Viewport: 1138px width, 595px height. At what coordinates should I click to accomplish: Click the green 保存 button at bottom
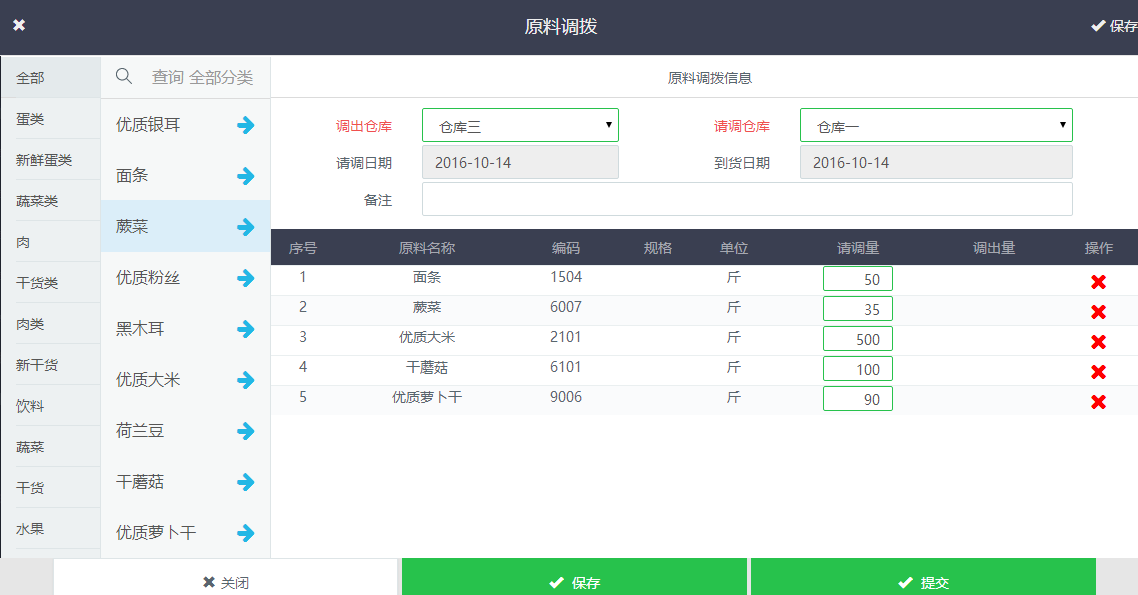coord(574,582)
